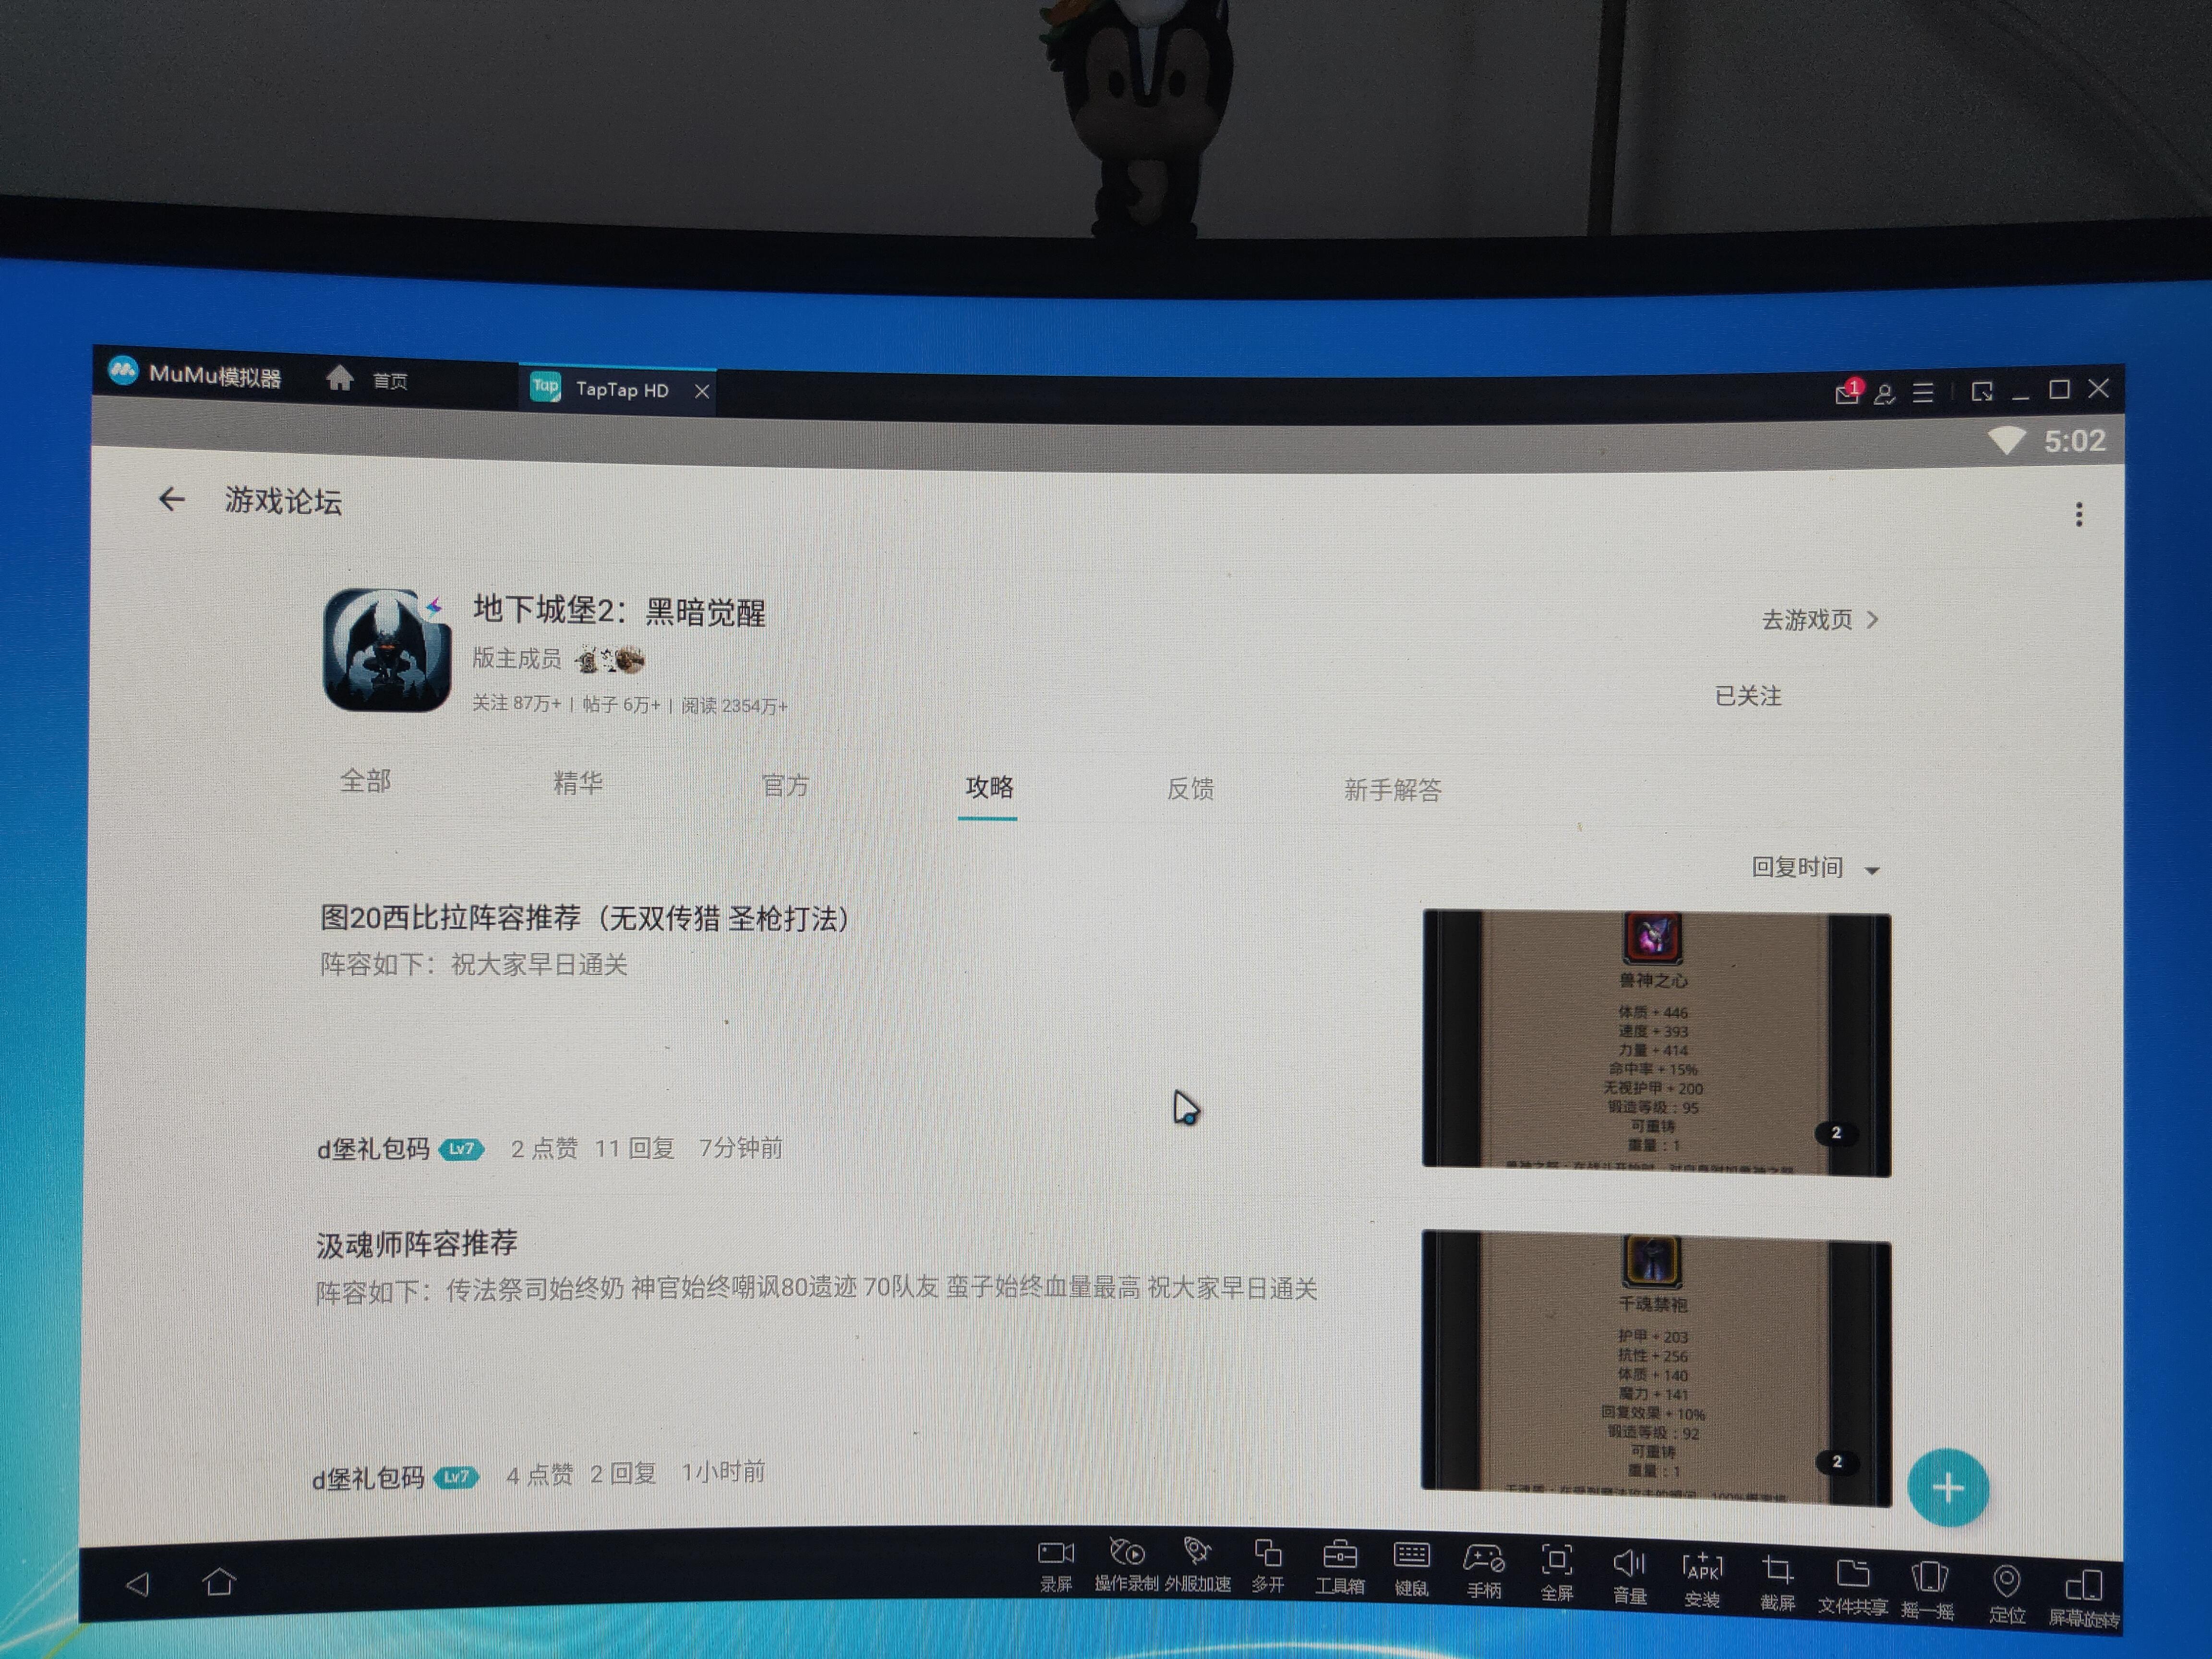This screenshot has height=1659, width=2212.
Task: Close the TapTap HD tab
Action: [x=702, y=391]
